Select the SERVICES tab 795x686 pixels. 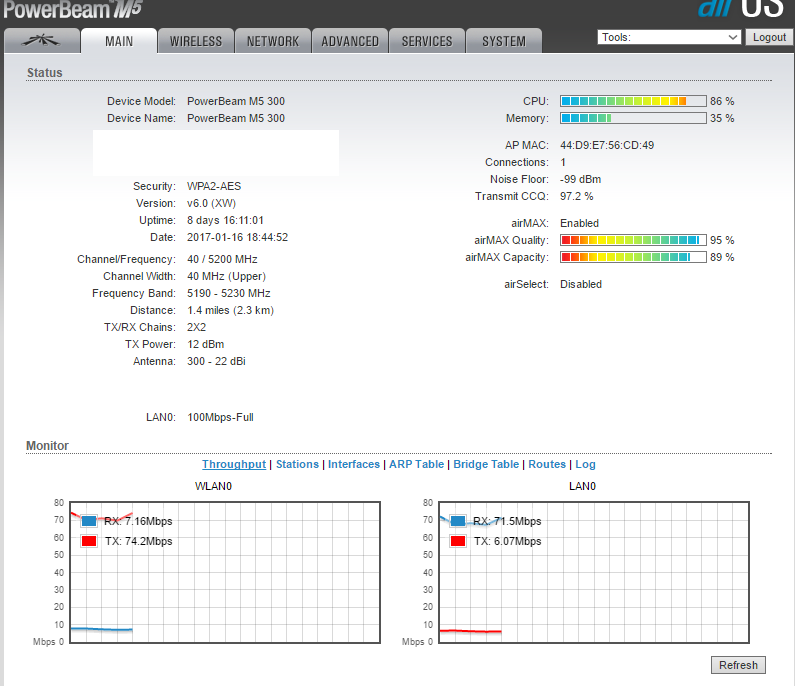click(427, 41)
